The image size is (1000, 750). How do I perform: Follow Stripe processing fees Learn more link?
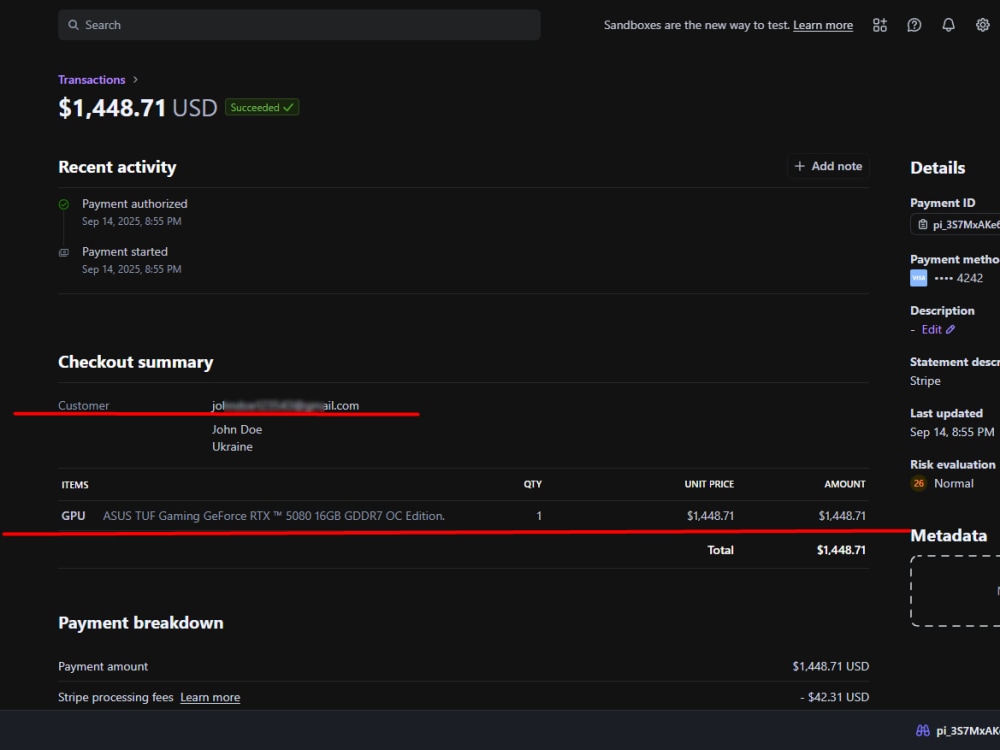click(x=210, y=698)
